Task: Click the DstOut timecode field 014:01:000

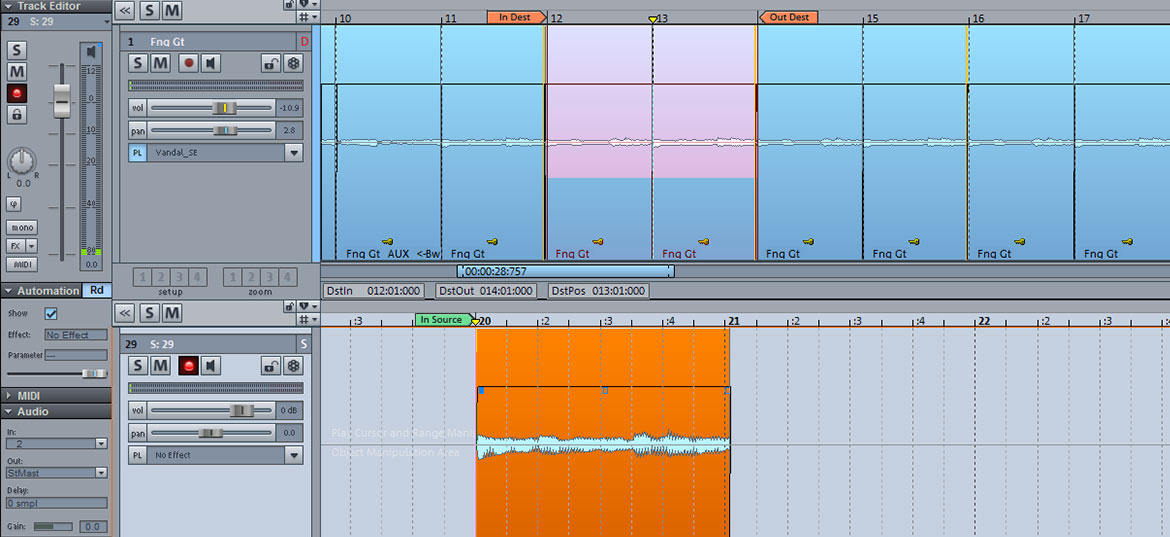Action: click(487, 291)
